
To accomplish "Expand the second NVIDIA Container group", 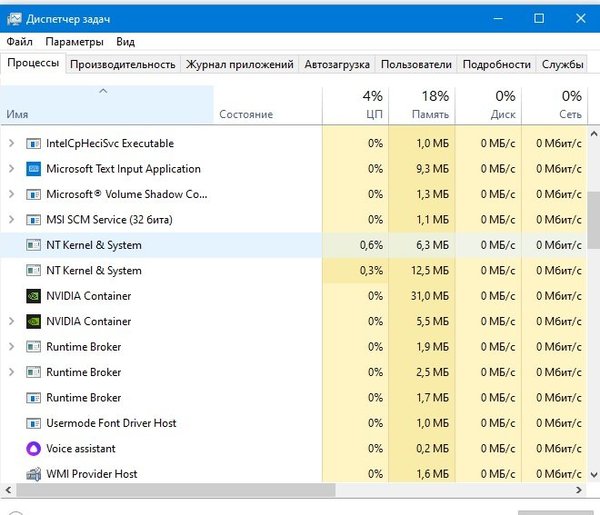I will pos(11,322).
